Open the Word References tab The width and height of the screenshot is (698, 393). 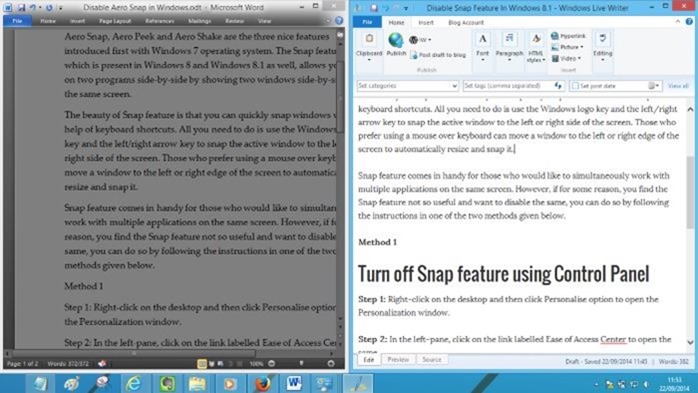pyautogui.click(x=159, y=21)
